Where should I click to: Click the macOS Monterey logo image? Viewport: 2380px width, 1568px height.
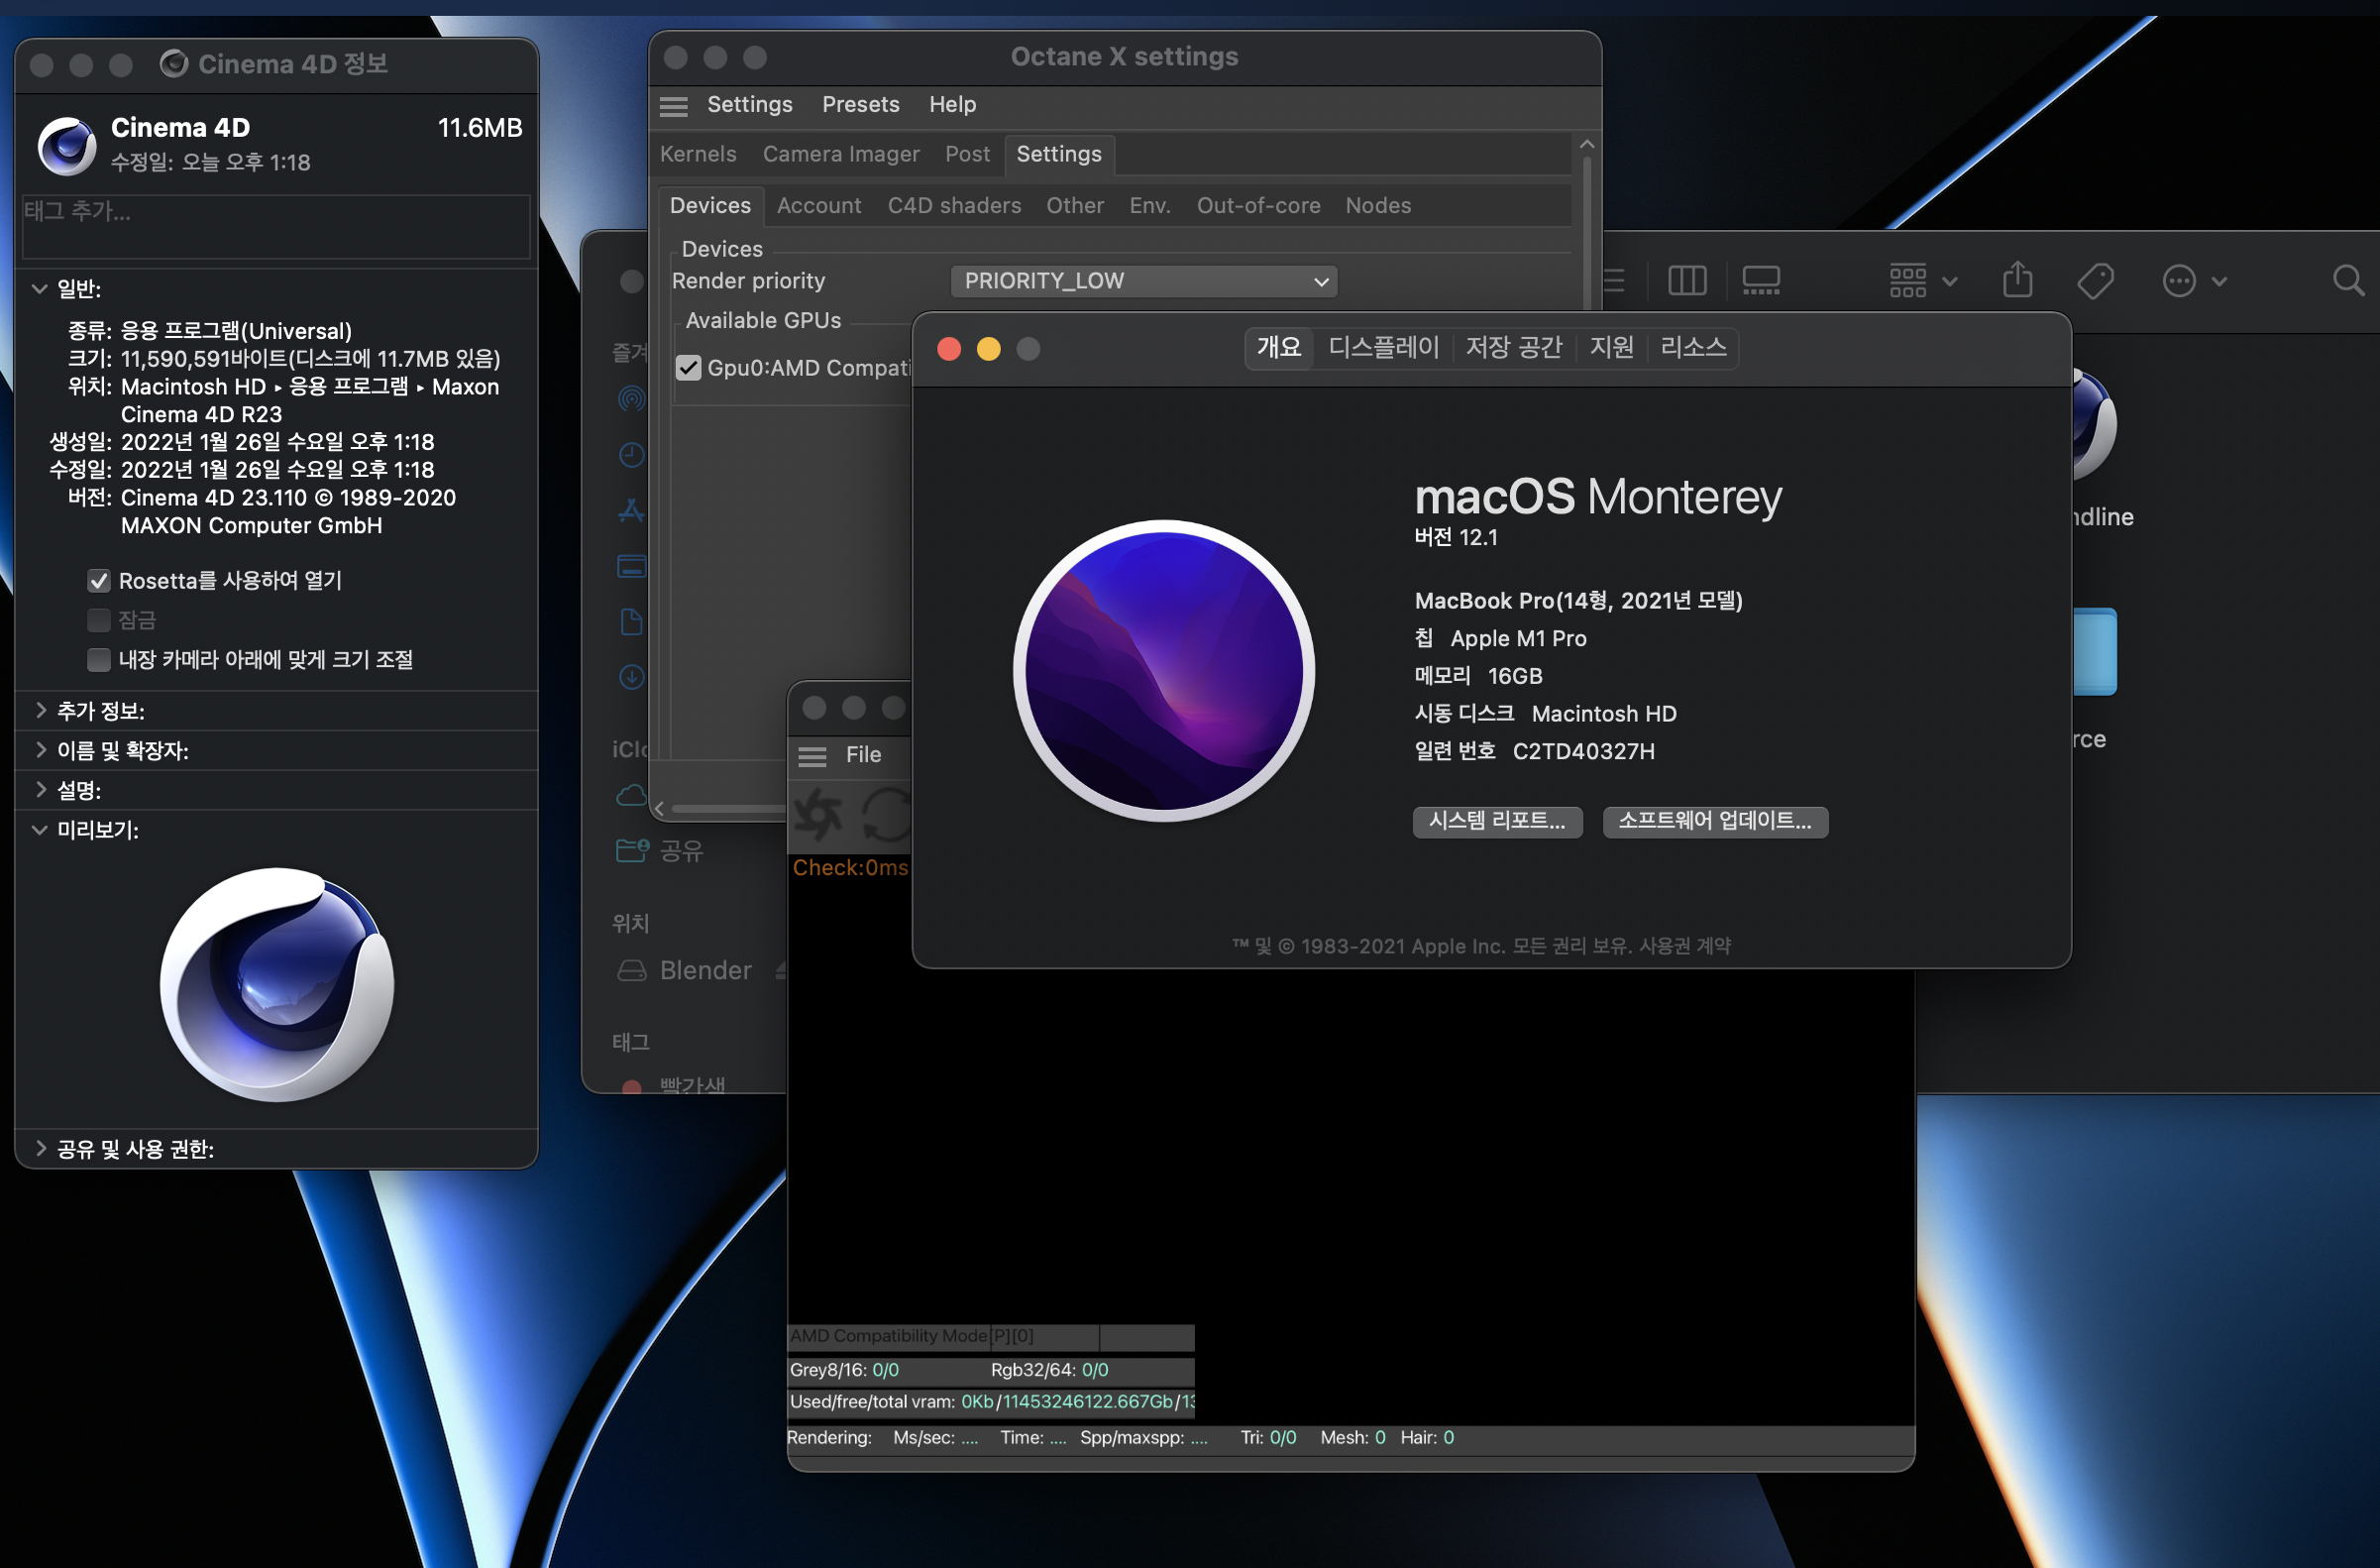click(x=1163, y=671)
